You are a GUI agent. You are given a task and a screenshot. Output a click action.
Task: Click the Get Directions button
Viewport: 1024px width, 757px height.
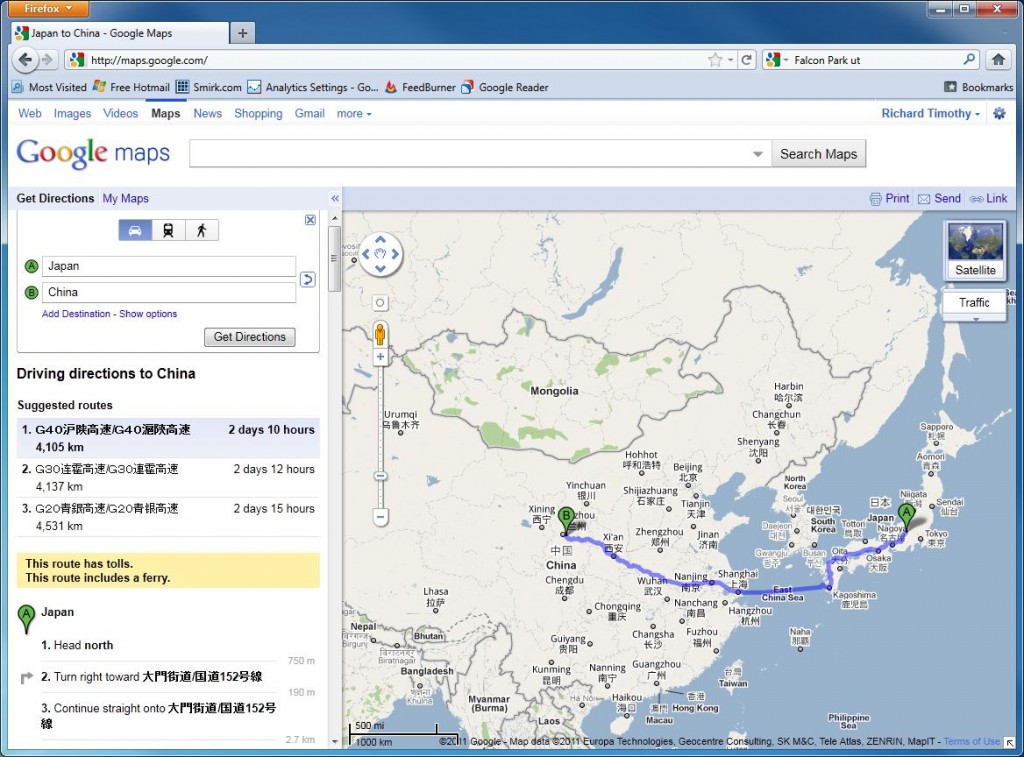(249, 337)
